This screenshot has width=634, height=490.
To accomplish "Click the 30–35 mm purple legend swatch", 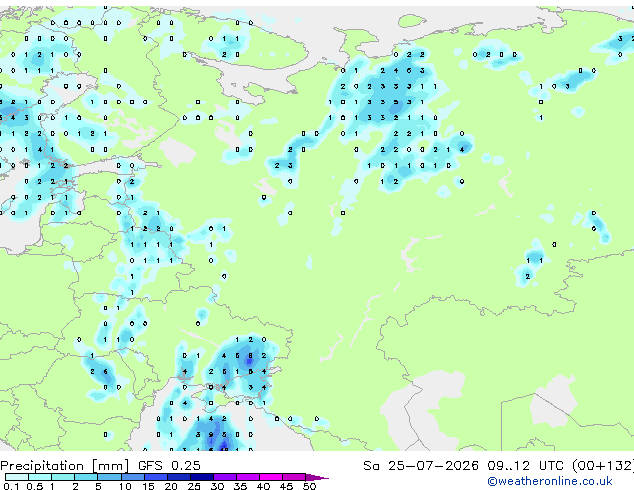I will click(225, 477).
